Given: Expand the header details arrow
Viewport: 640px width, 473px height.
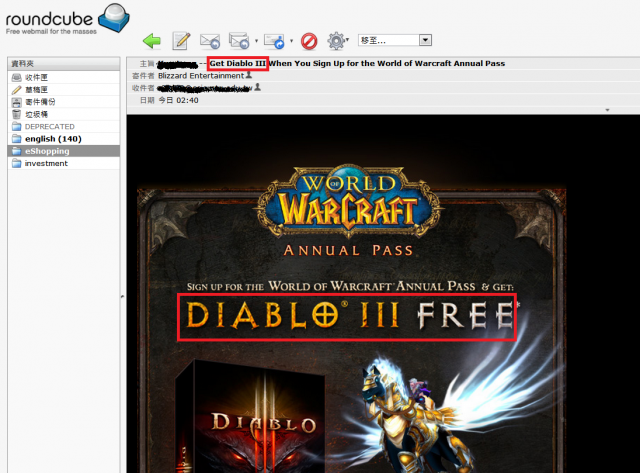Looking at the screenshot, I should point(607,110).
